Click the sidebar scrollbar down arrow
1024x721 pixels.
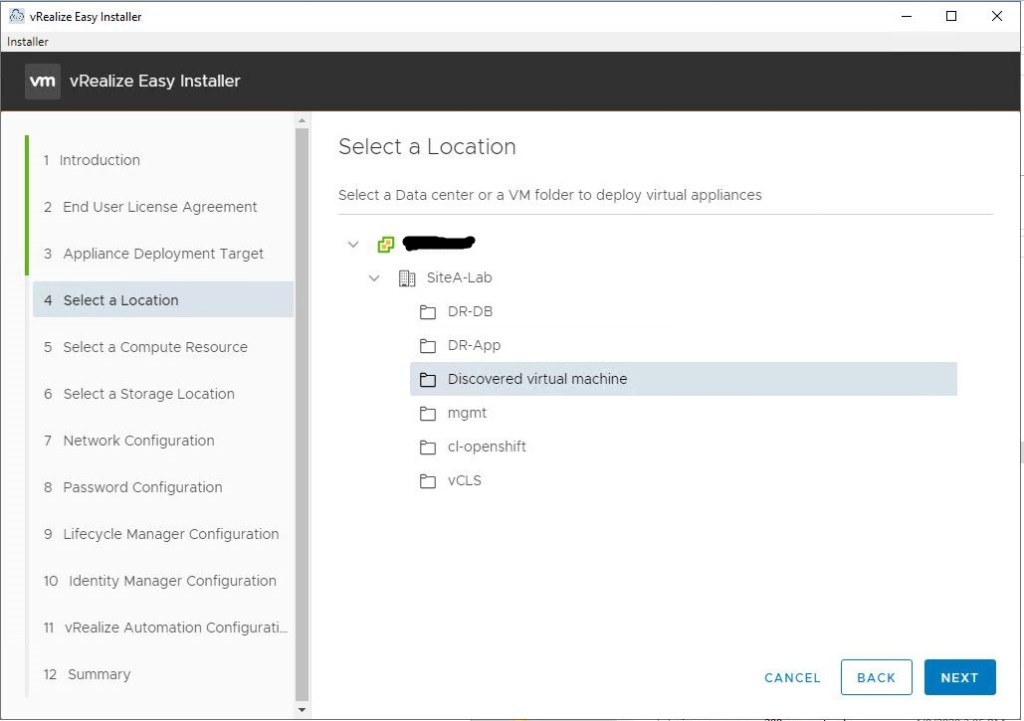tap(303, 709)
